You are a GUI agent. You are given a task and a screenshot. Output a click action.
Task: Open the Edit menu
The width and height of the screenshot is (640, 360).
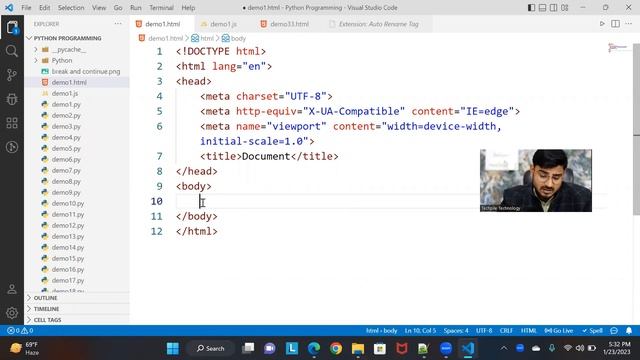[44, 8]
